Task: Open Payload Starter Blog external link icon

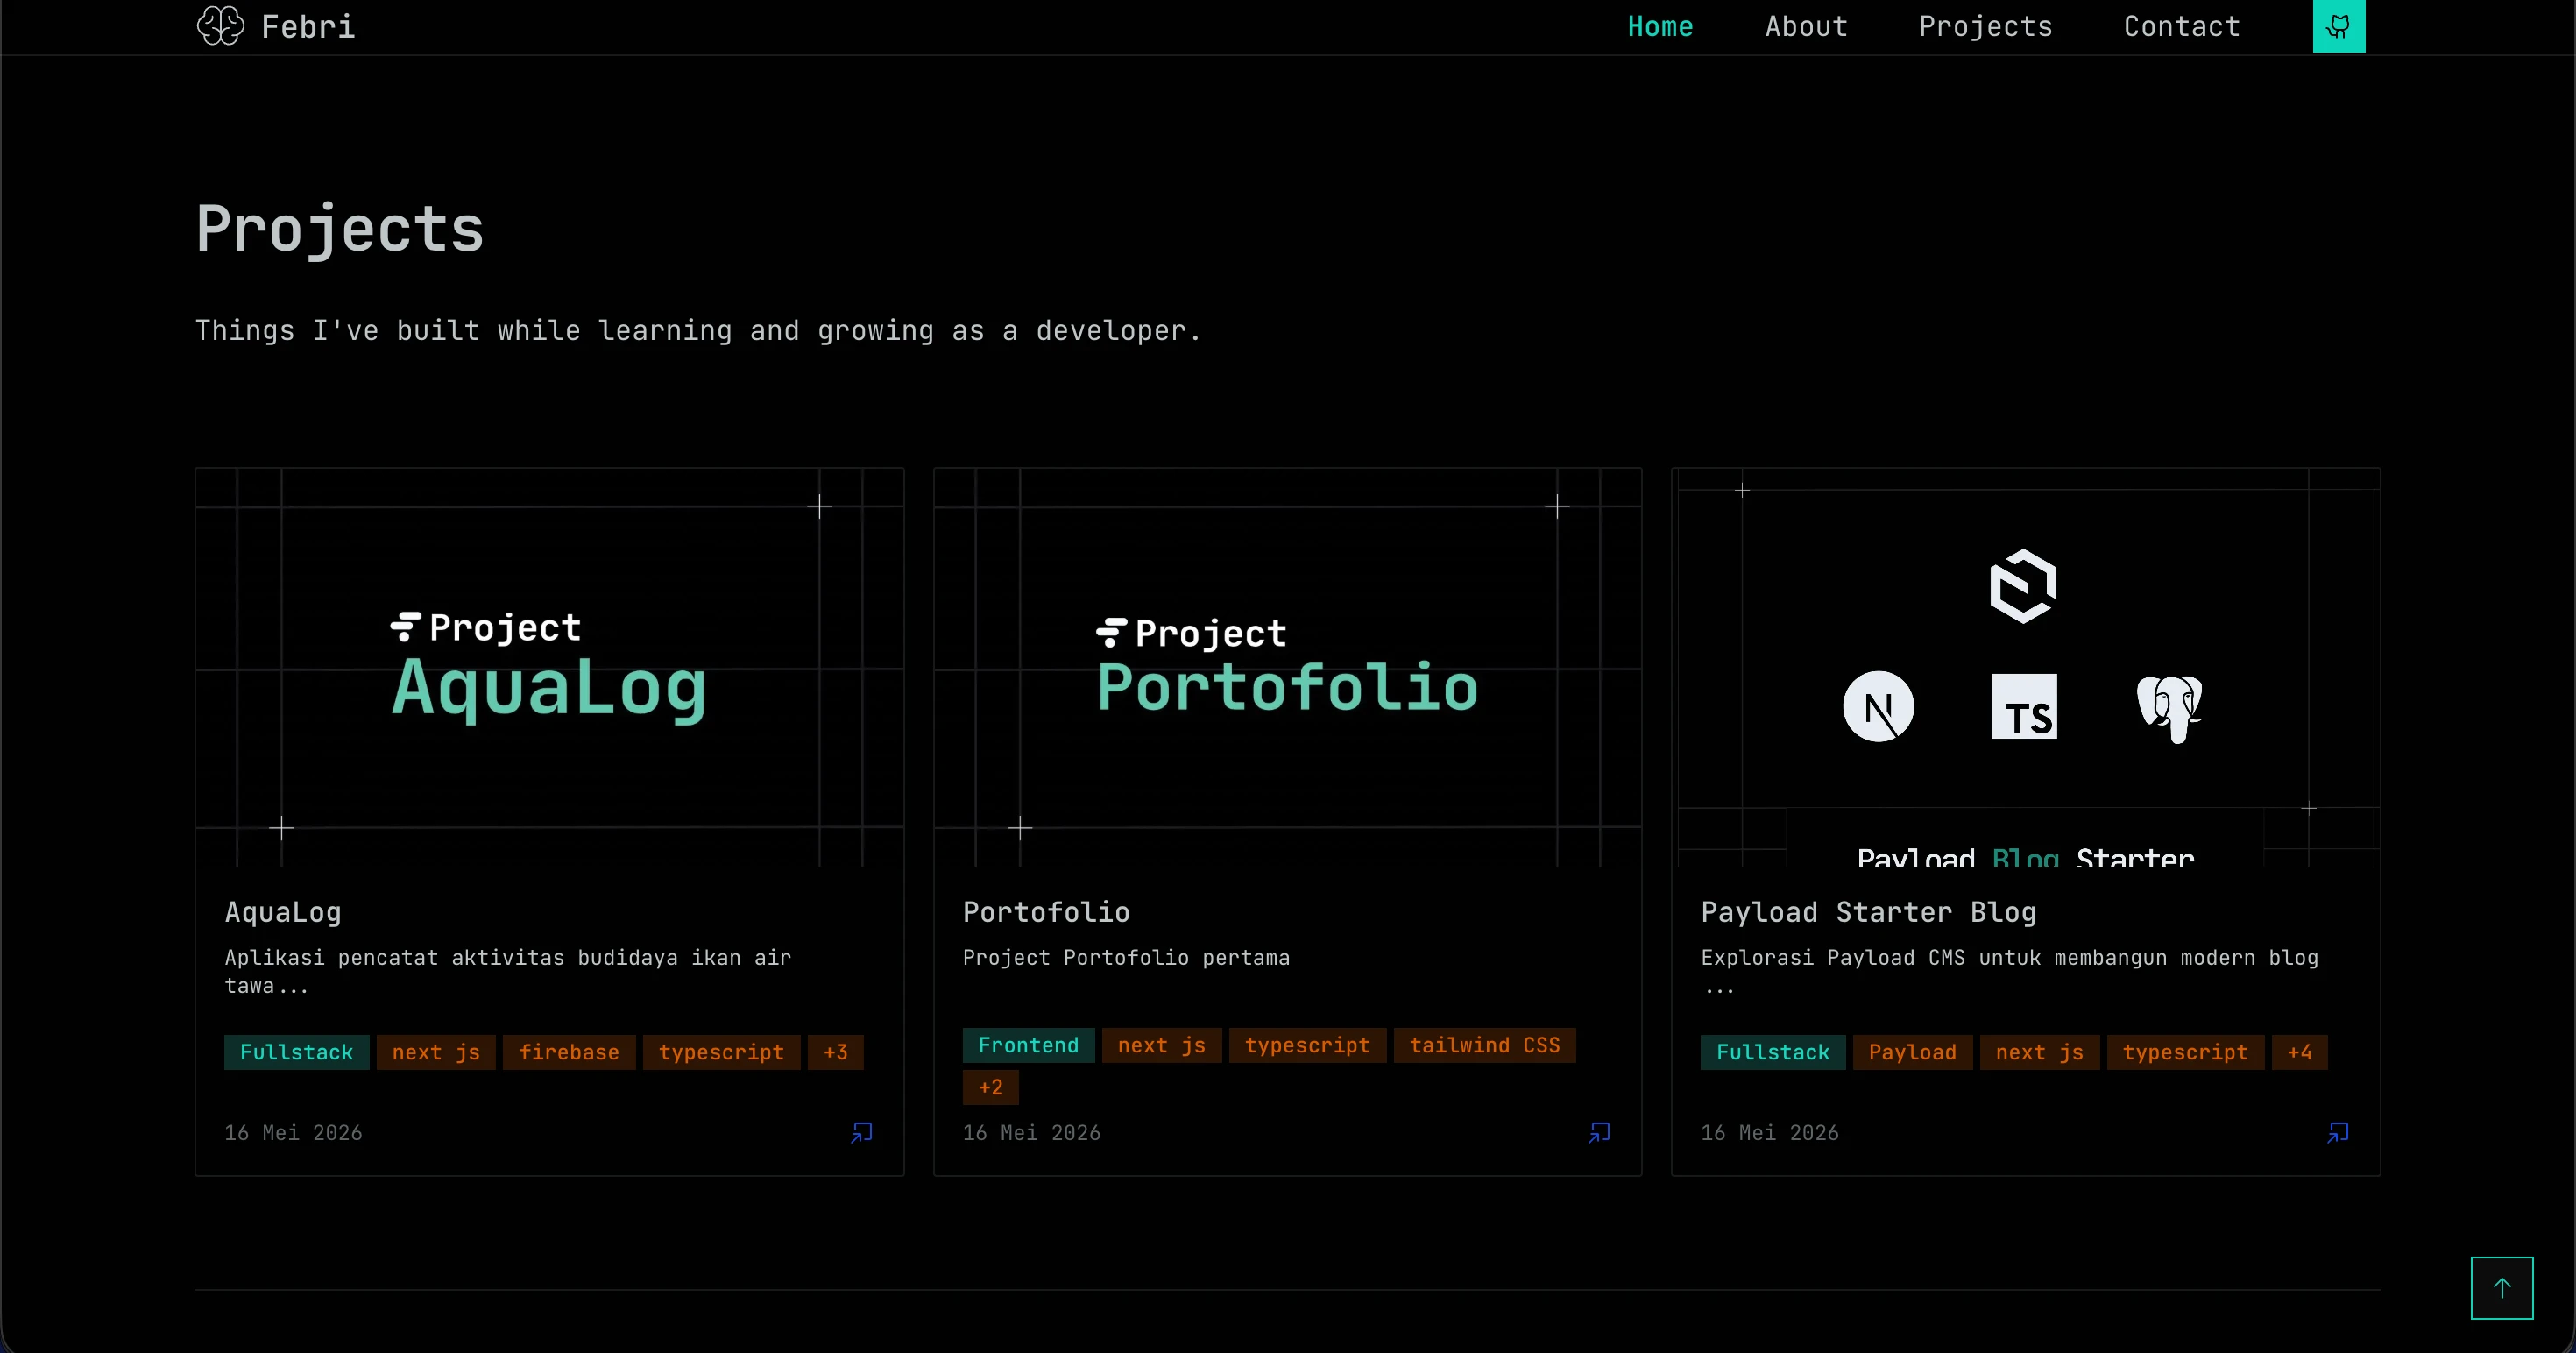Action: (x=2337, y=1132)
